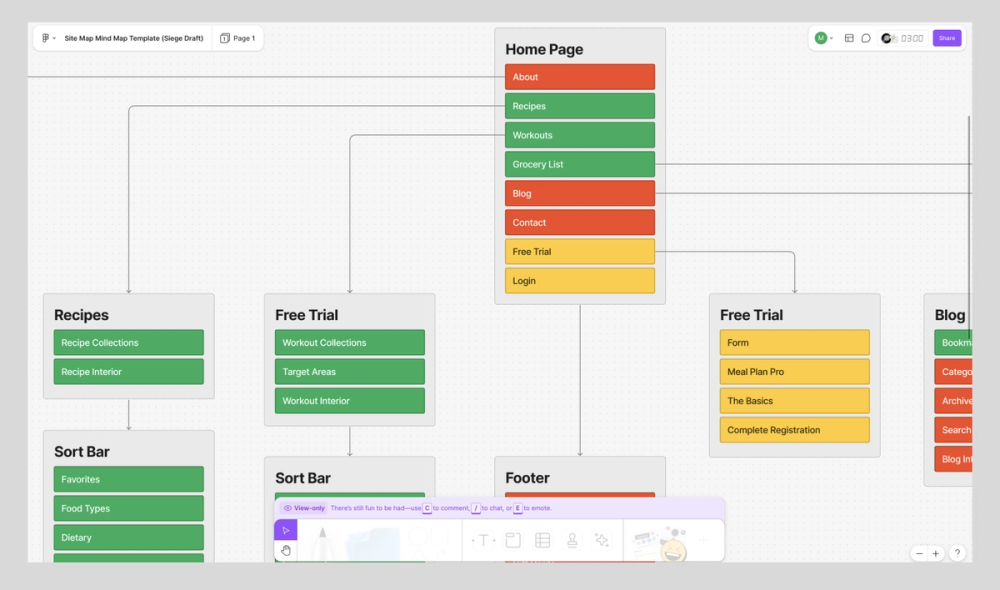This screenshot has height=590, width=1000.
Task: Select the purple pointer tool
Action: coord(286,530)
